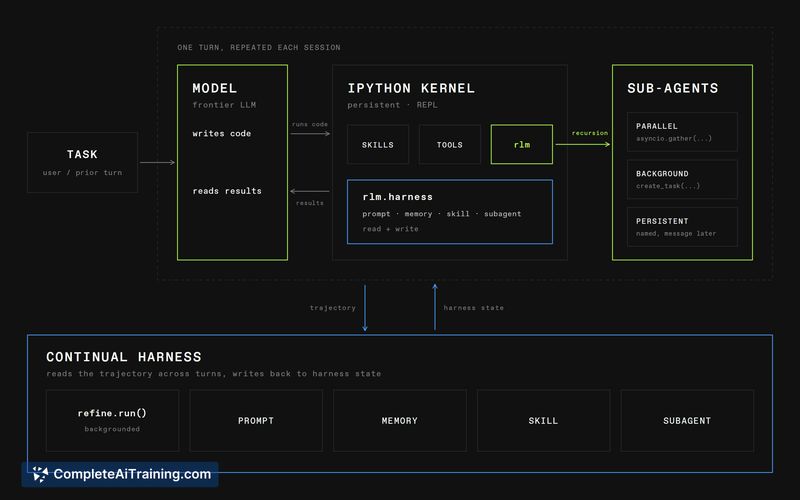The height and width of the screenshot is (500, 800).
Task: Select the IPYTHON KERNEL heading
Action: pos(411,88)
